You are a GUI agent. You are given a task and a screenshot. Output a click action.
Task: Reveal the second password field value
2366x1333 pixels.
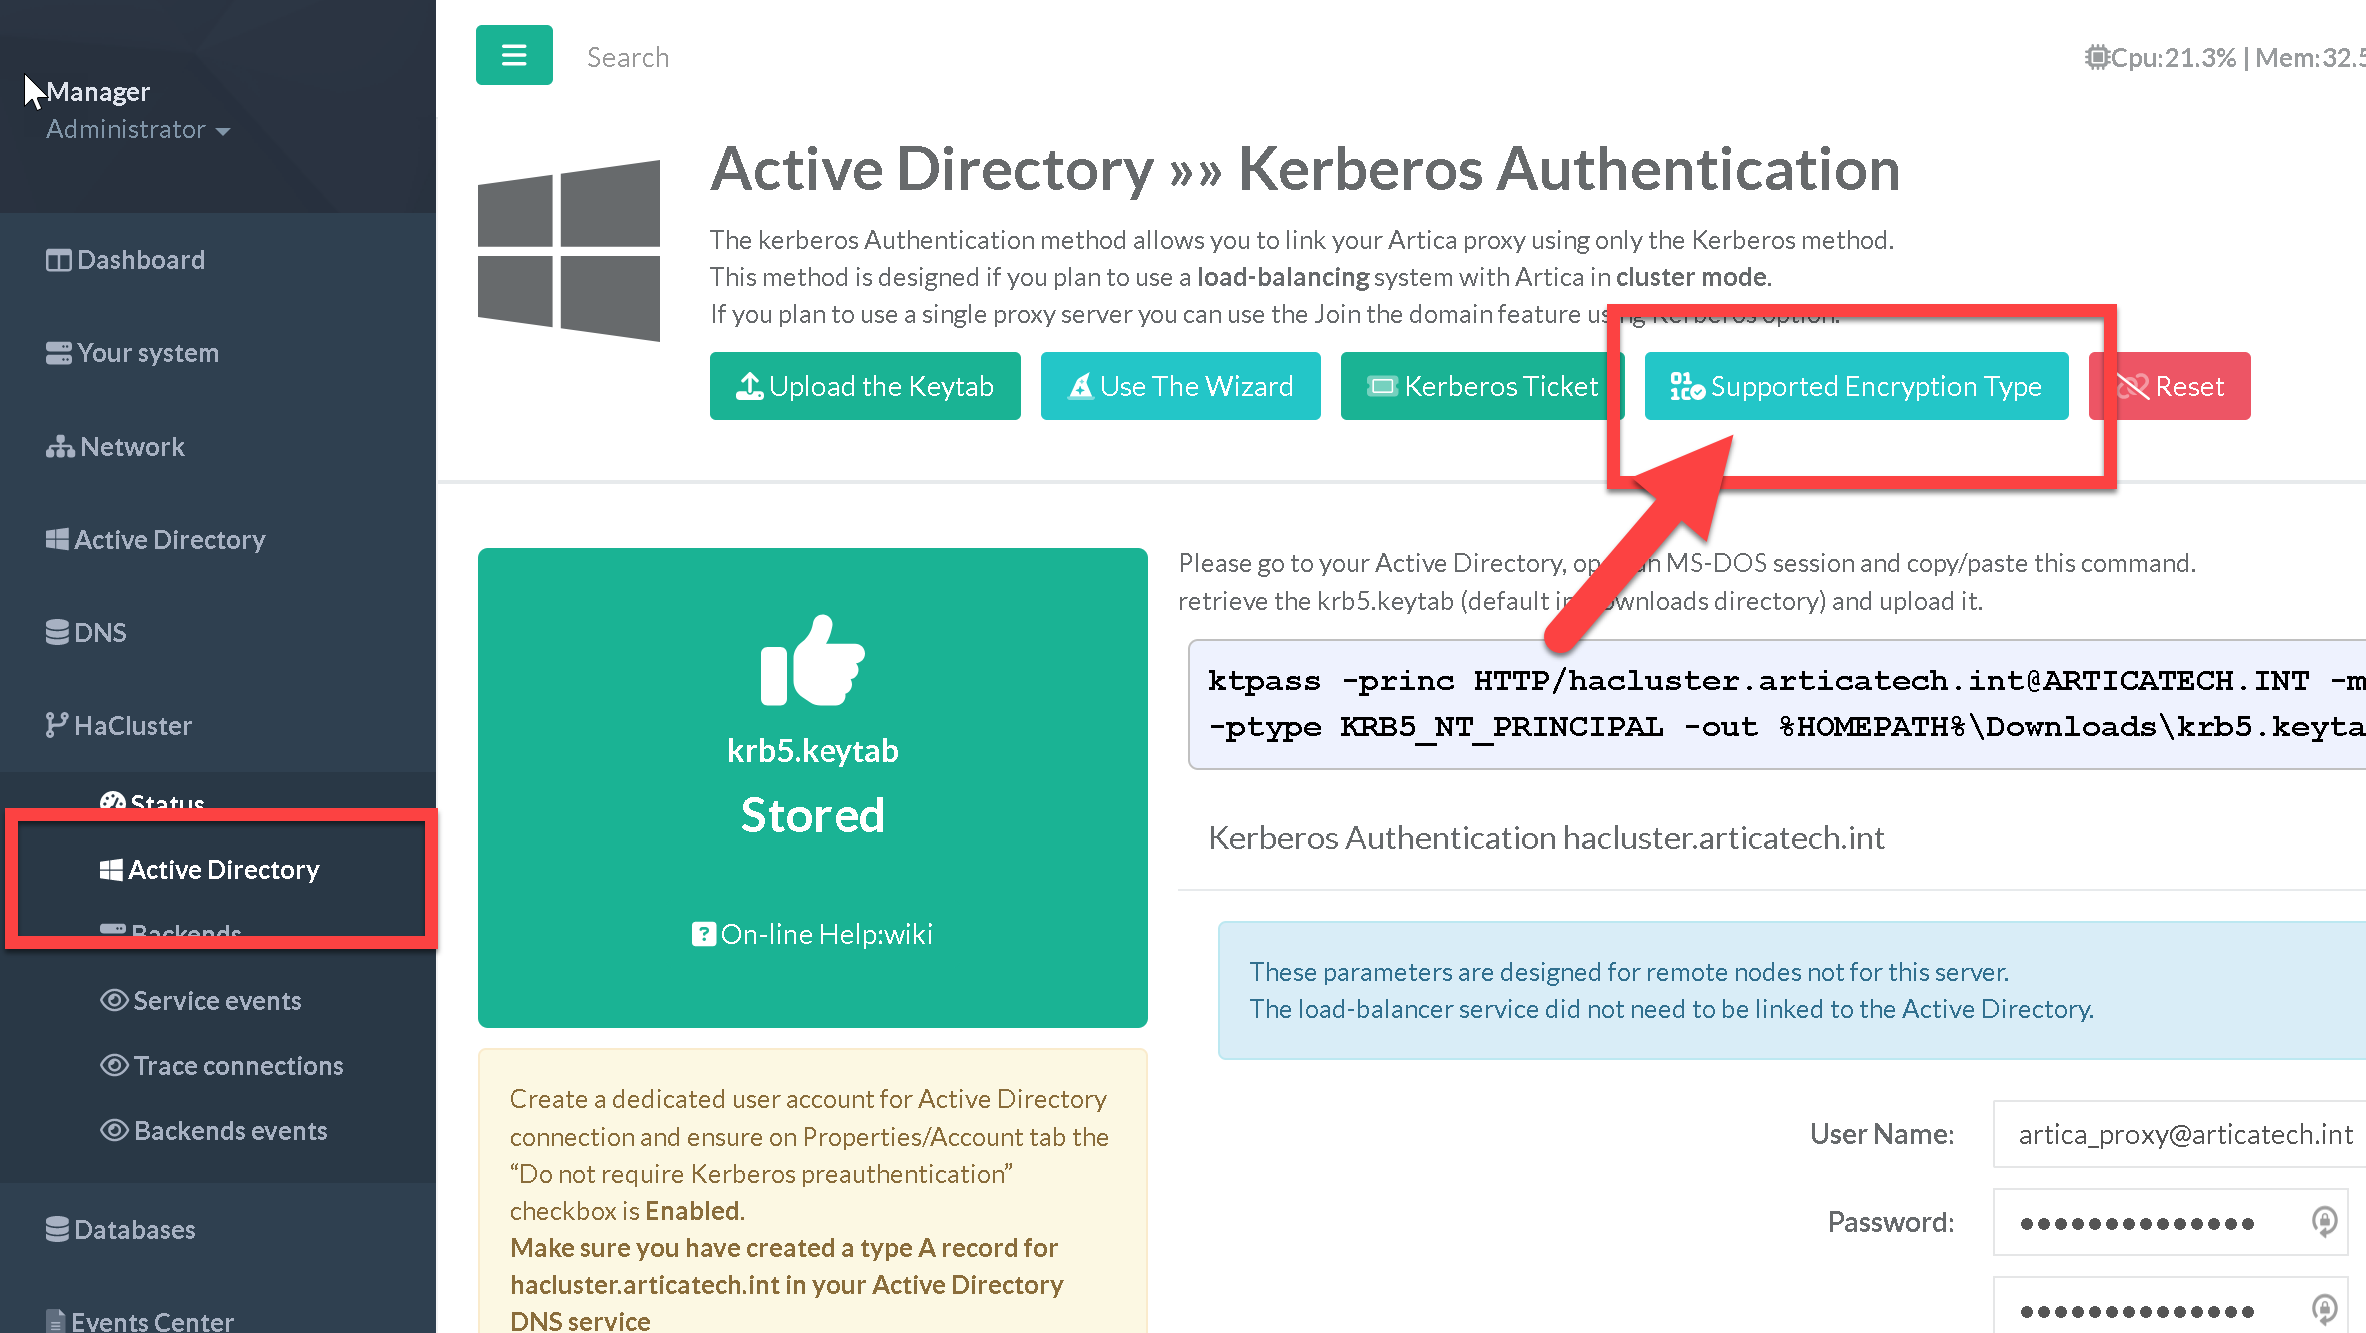(x=2324, y=1309)
